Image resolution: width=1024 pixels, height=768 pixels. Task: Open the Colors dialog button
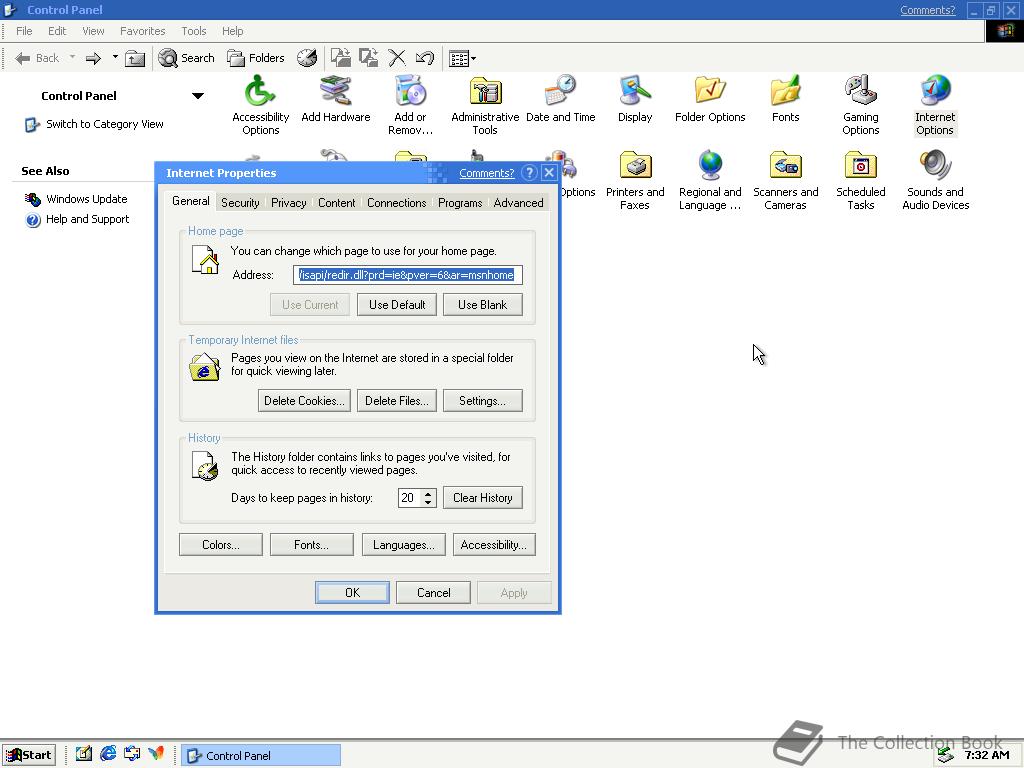pos(221,545)
